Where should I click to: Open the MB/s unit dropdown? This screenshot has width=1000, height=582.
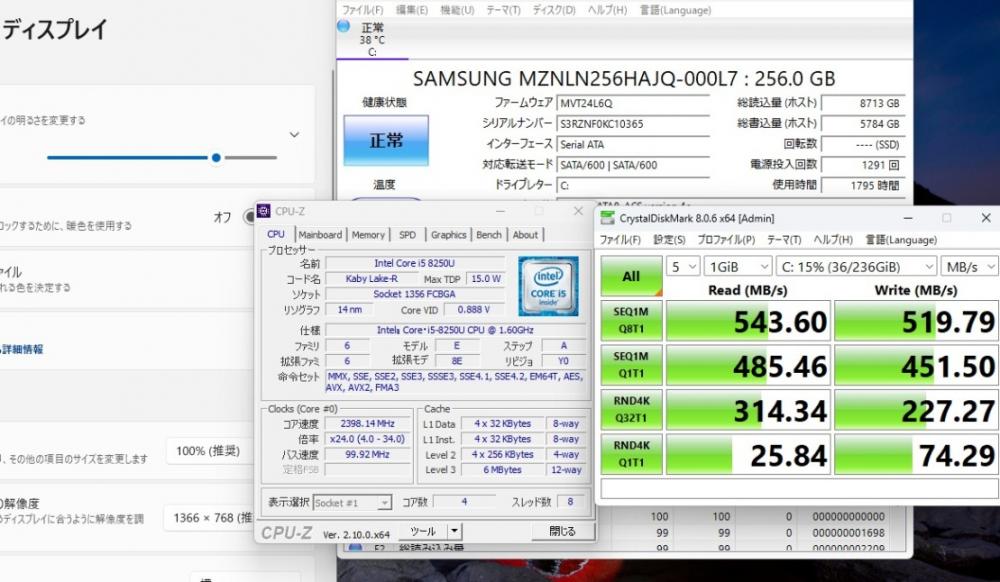[x=969, y=266]
